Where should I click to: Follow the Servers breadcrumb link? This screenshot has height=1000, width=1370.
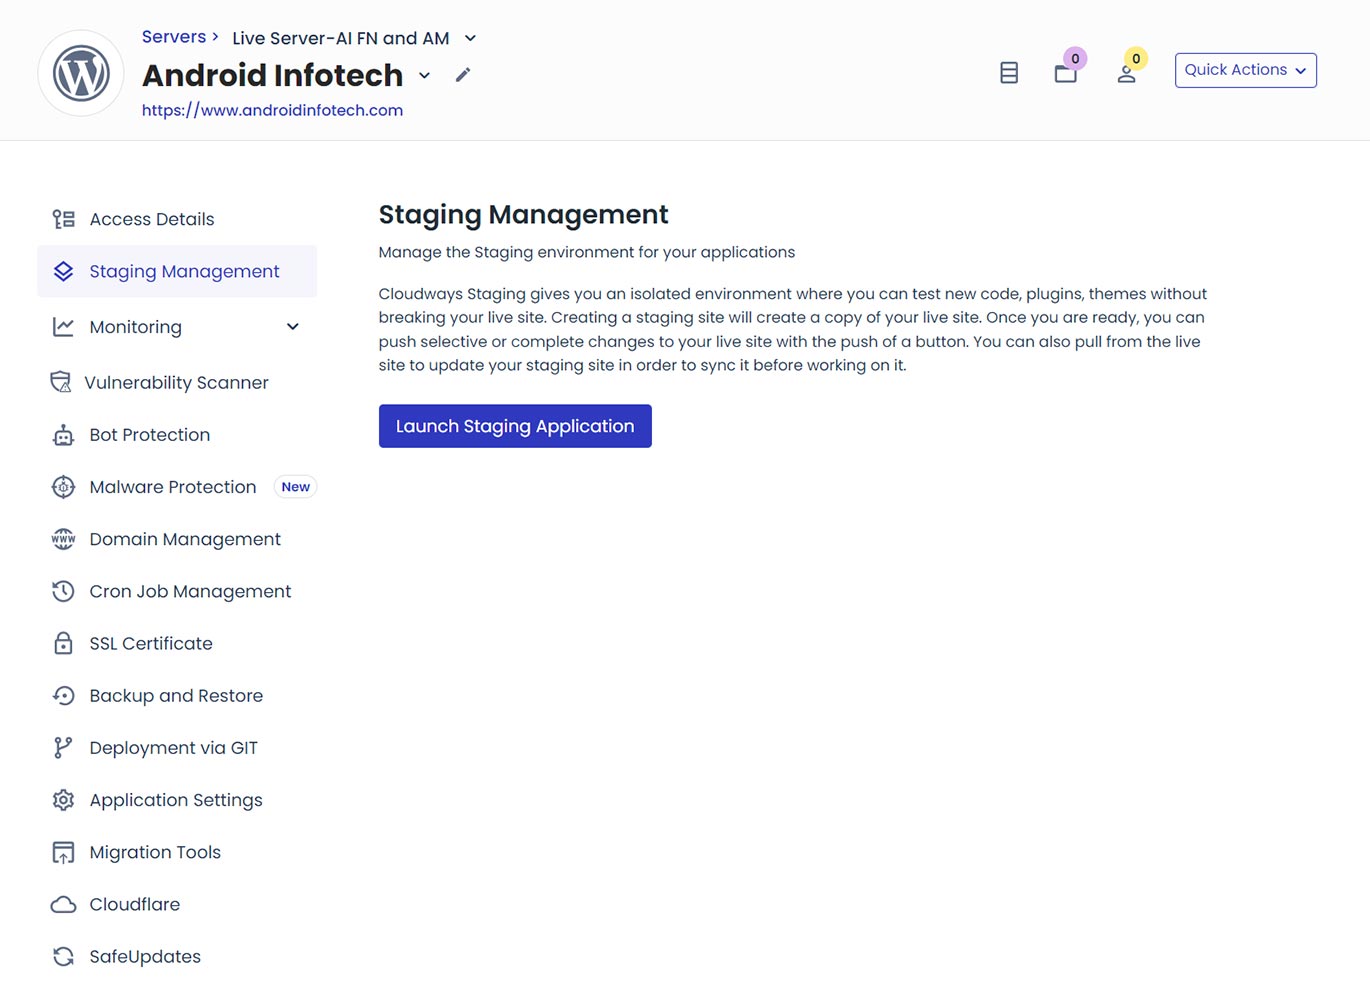click(174, 37)
